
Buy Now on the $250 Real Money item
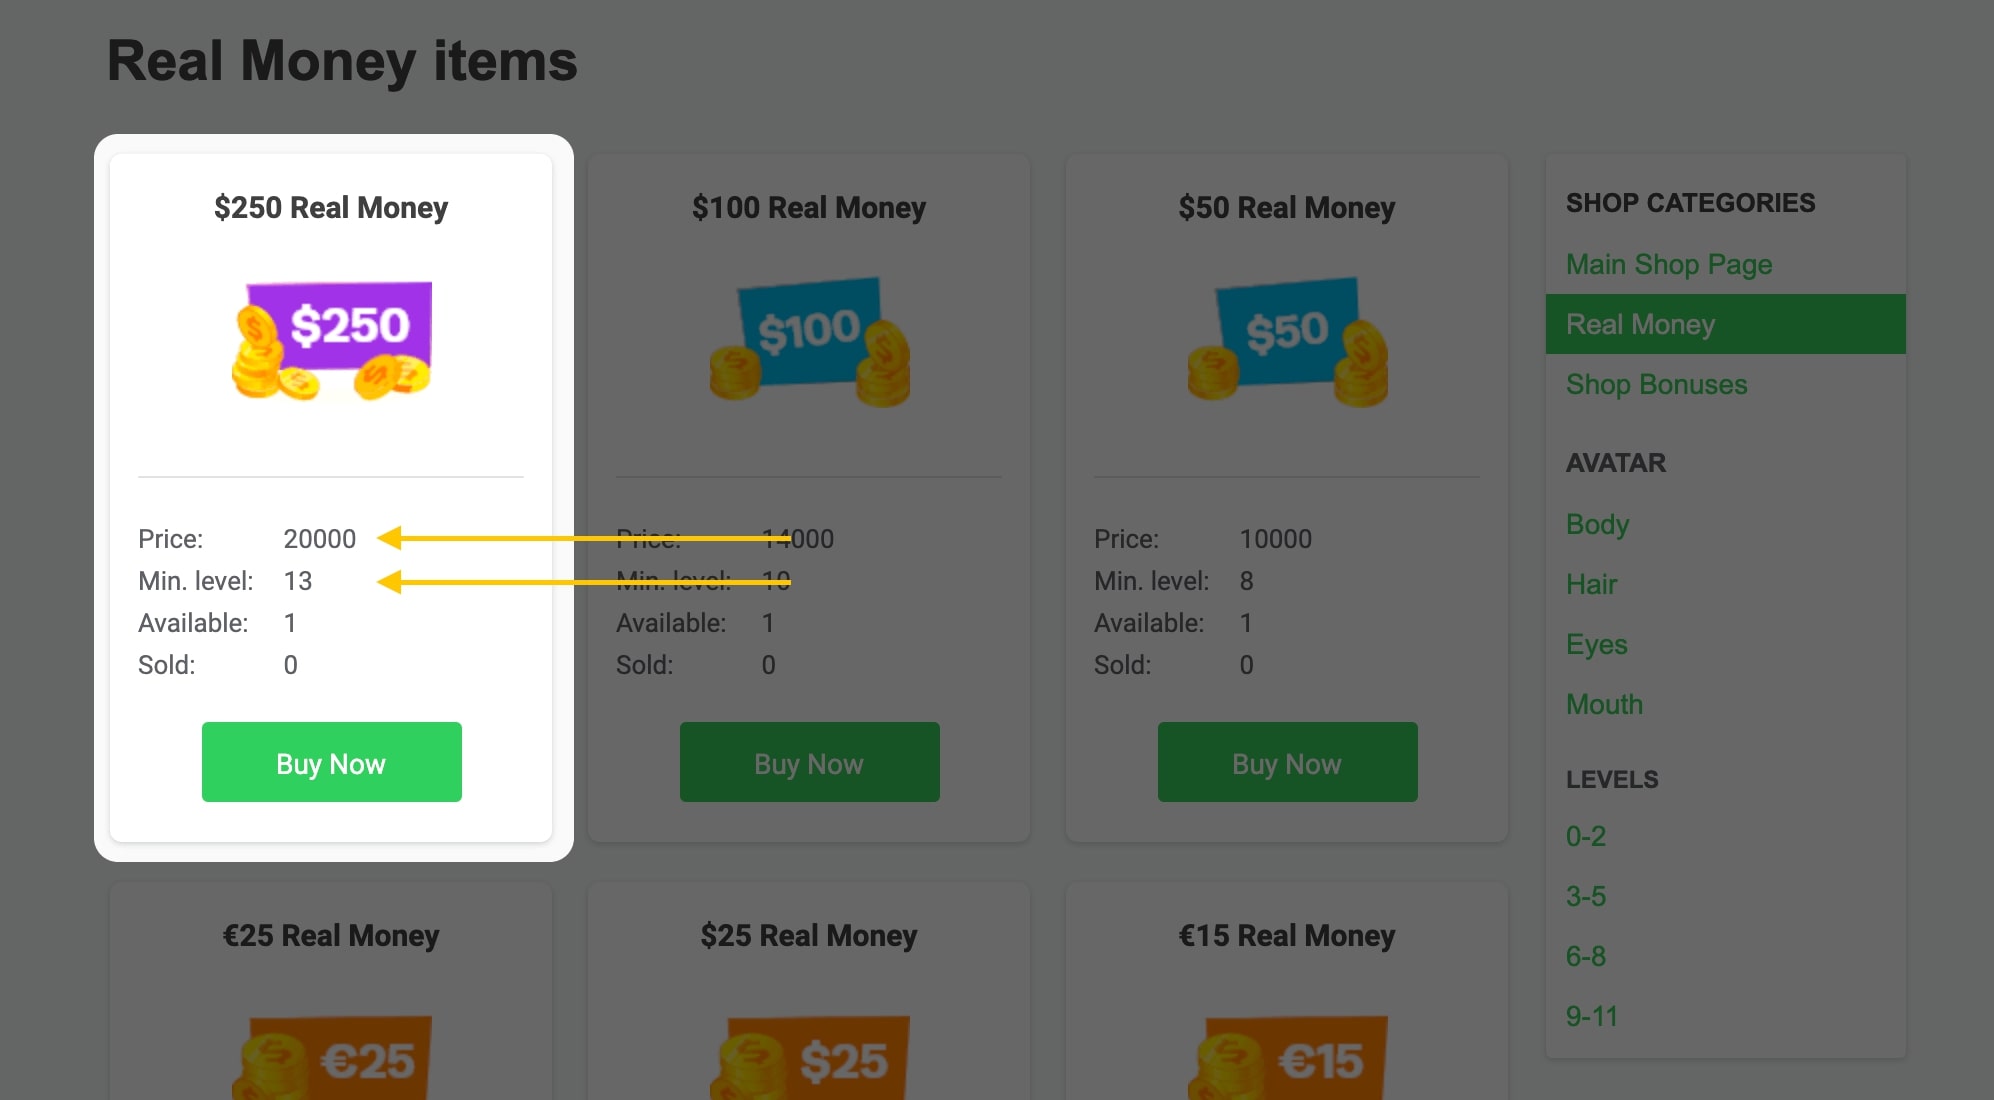(331, 762)
